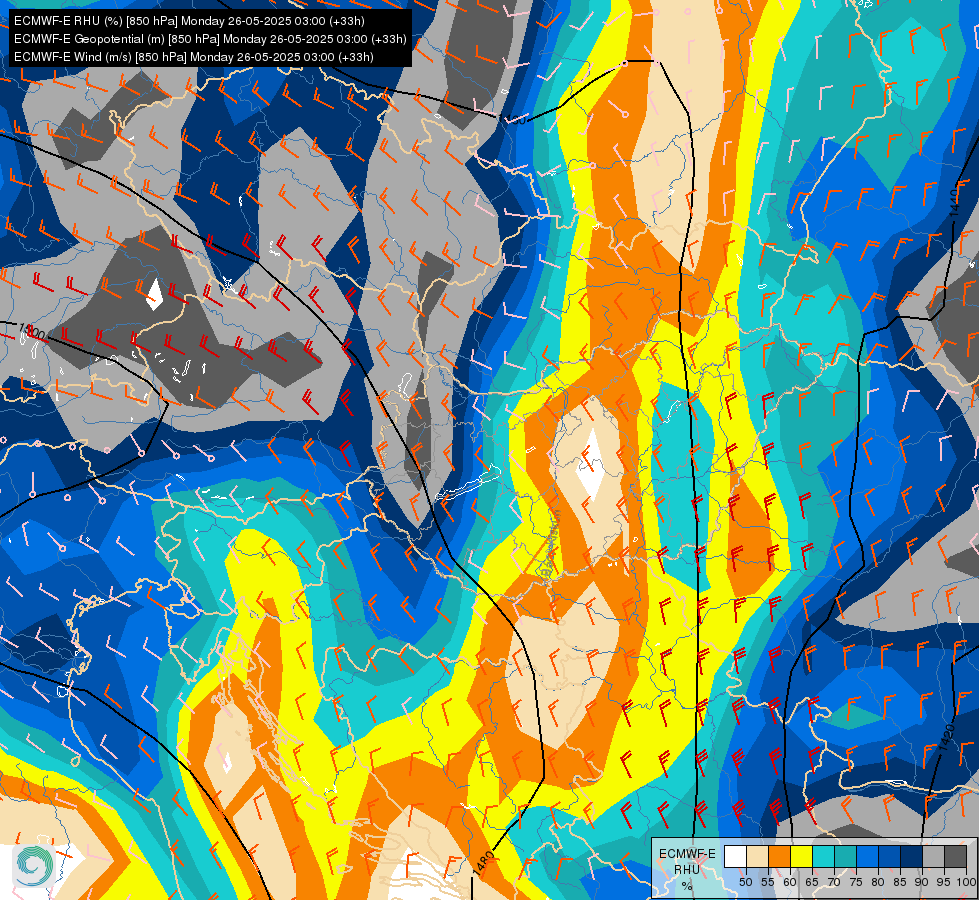
Task: Pick the cyan 65-70 legend swatch
Action: [x=824, y=856]
